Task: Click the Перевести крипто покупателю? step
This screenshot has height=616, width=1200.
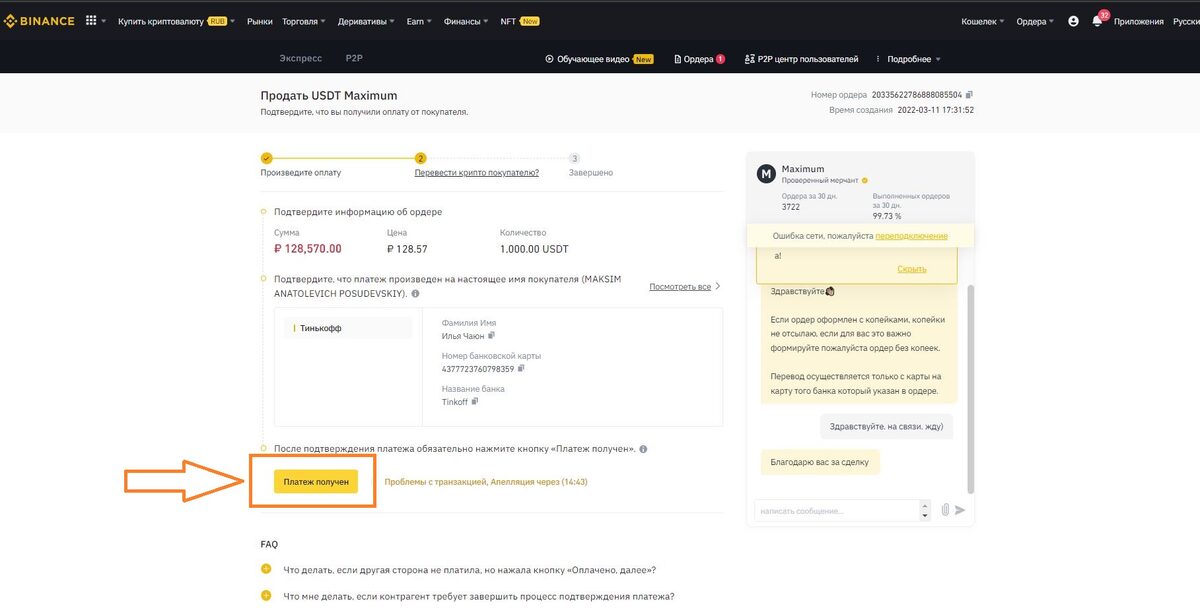Action: [x=477, y=173]
